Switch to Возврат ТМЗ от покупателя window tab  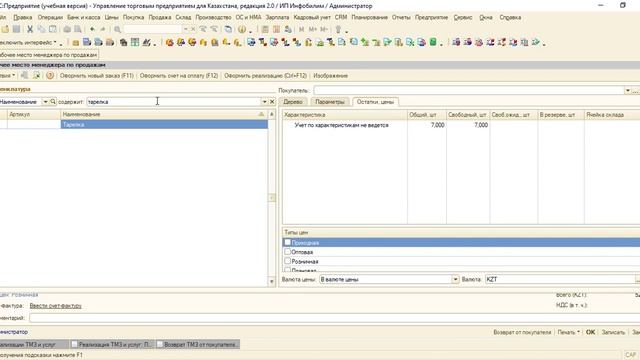coord(198,344)
